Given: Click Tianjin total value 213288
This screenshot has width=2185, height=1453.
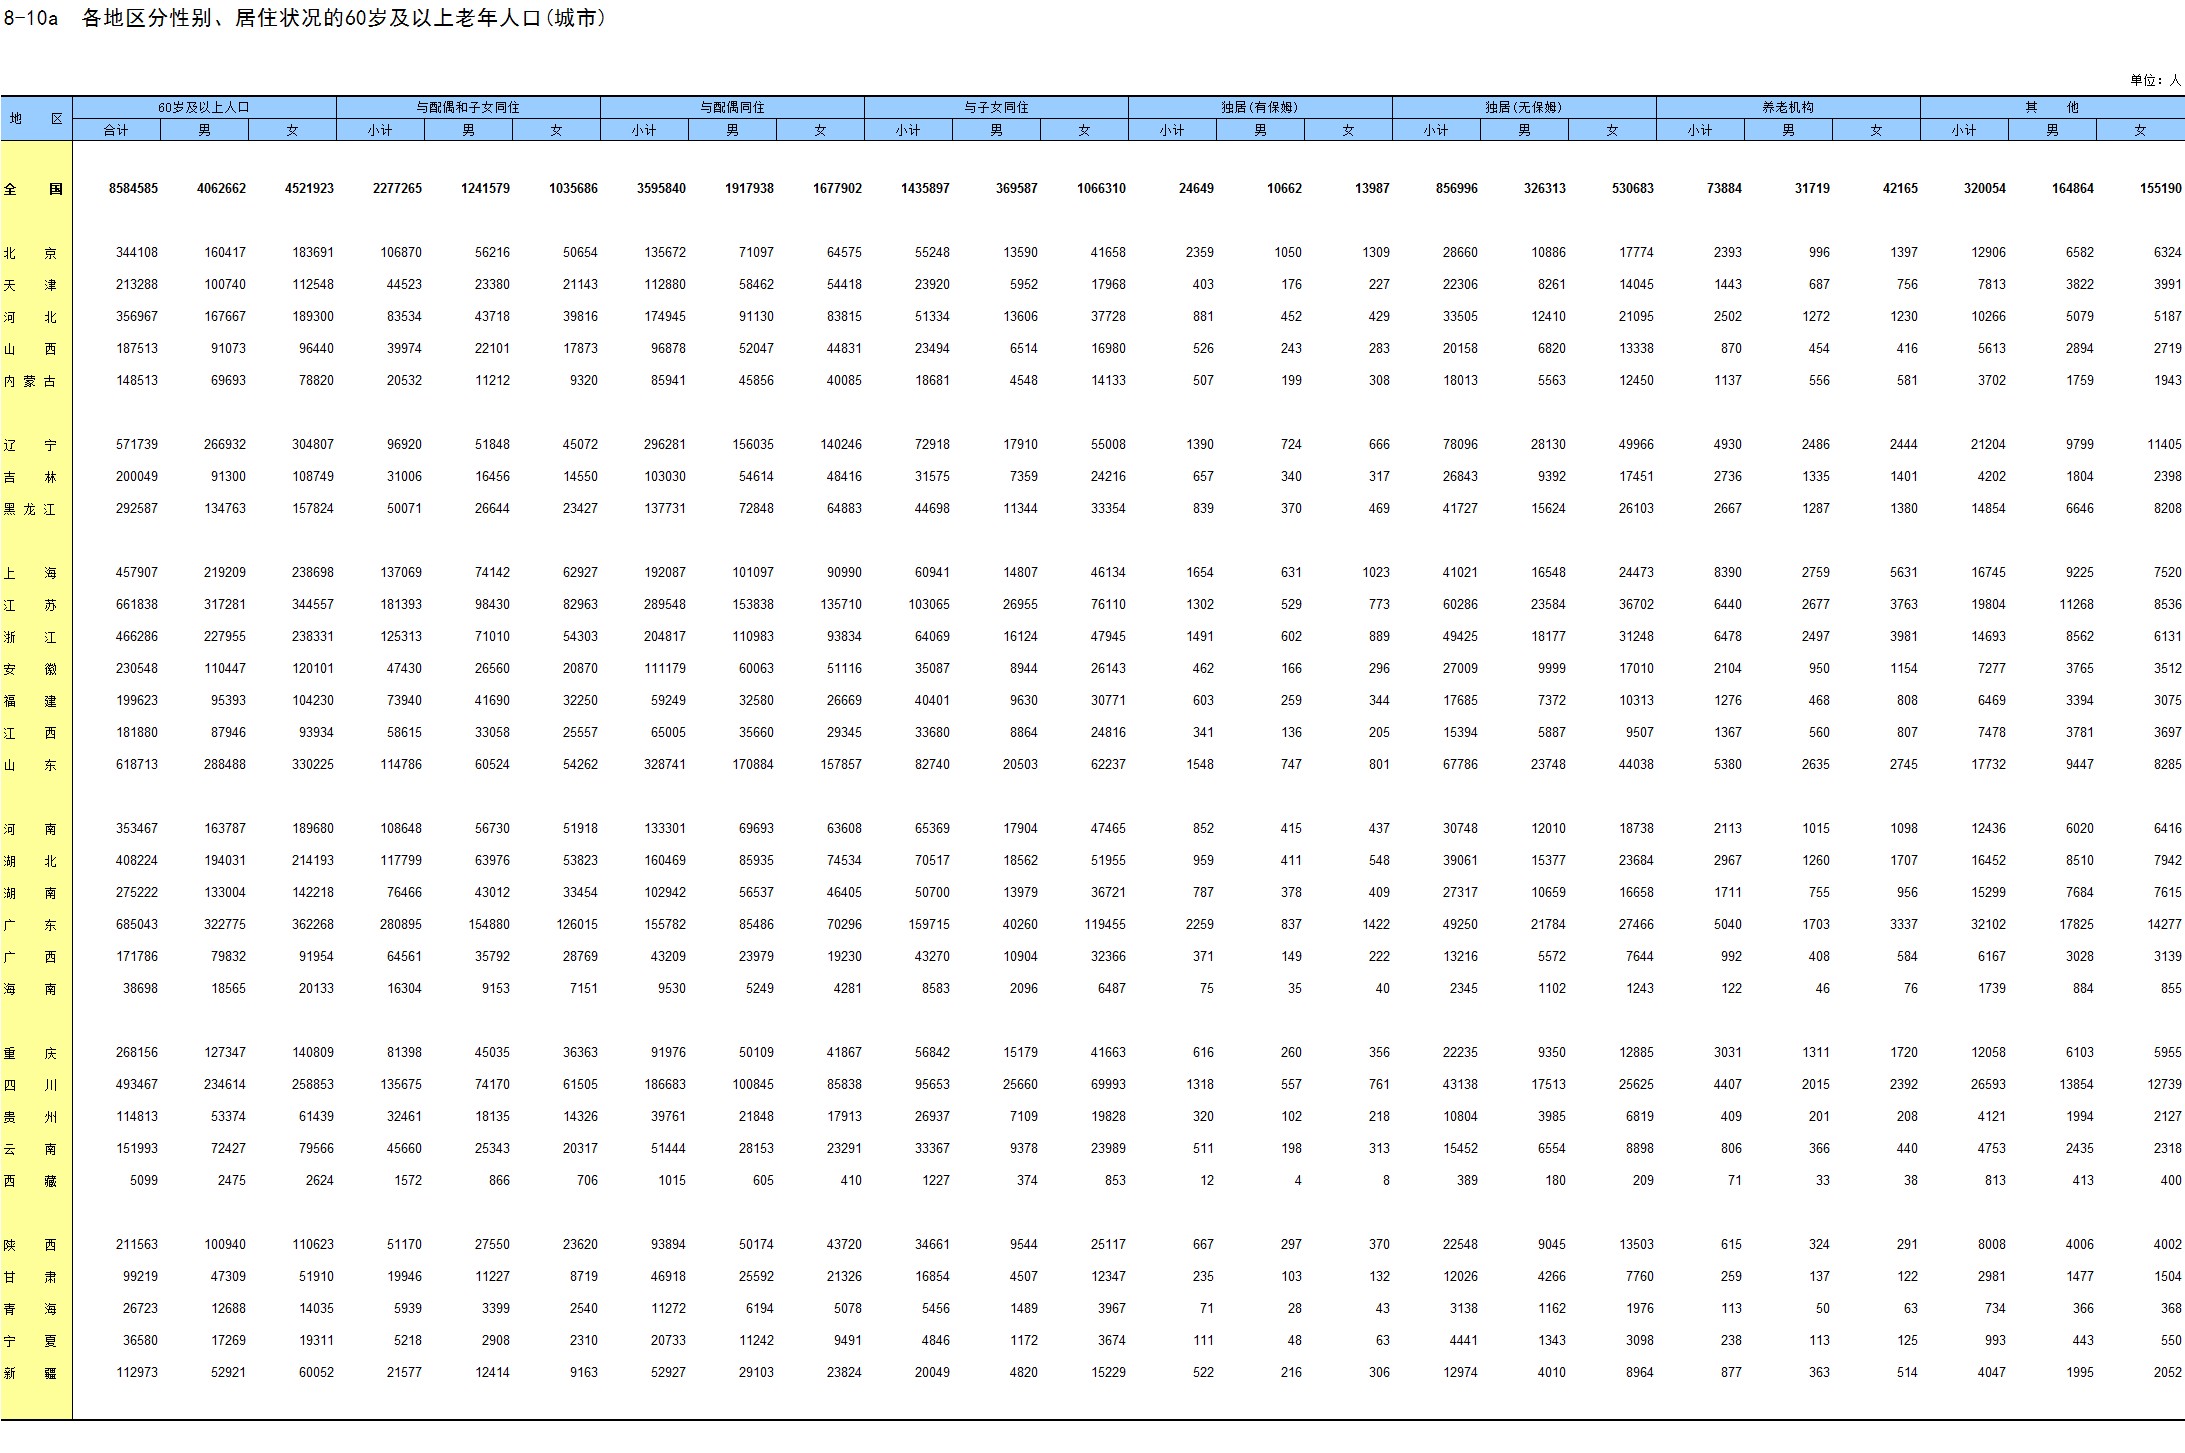Looking at the screenshot, I should tap(137, 284).
